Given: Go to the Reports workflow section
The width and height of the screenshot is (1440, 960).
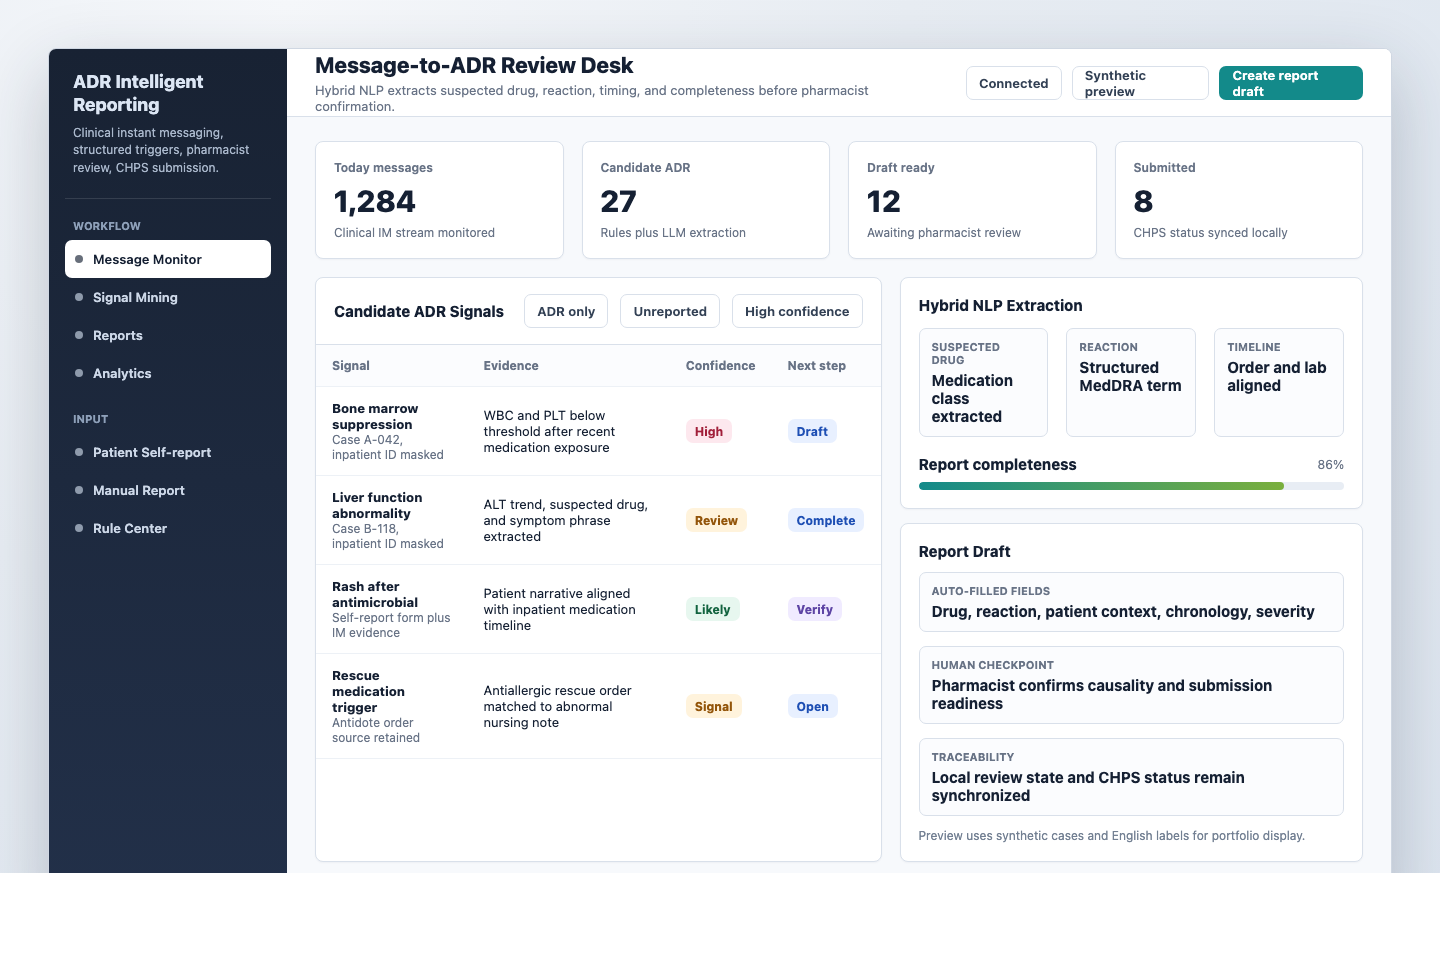Looking at the screenshot, I should coord(117,335).
